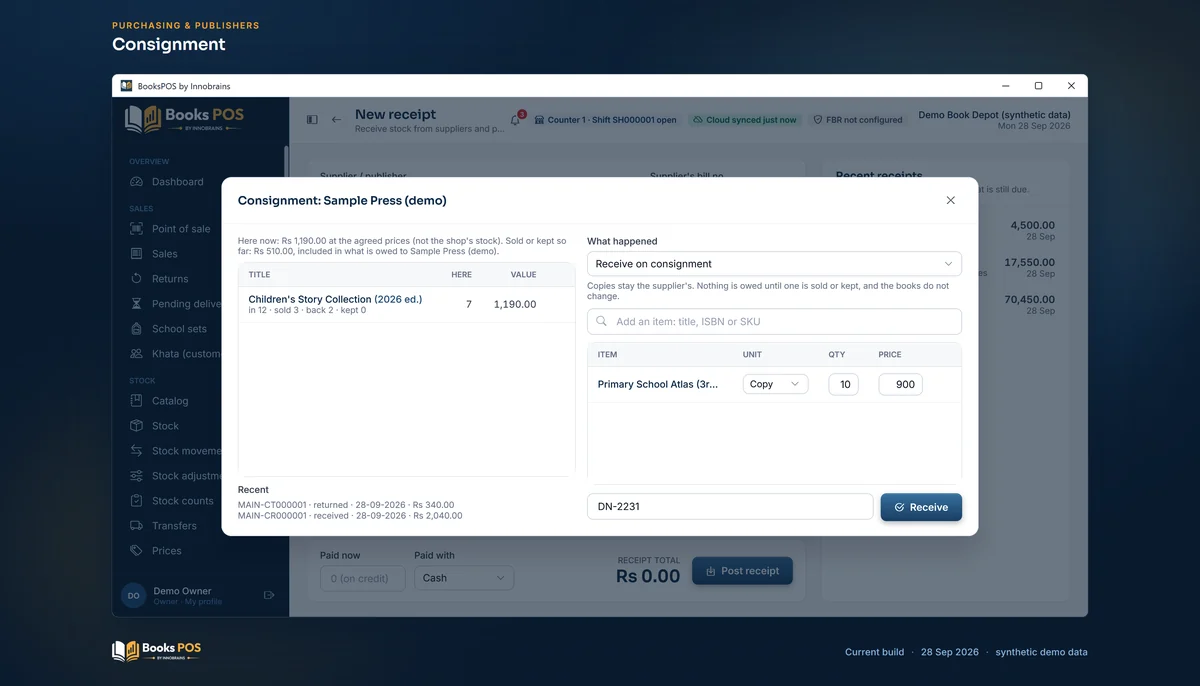Open the Stock movements arrows icon
Screen dimensions: 1200x686
(x=136, y=451)
